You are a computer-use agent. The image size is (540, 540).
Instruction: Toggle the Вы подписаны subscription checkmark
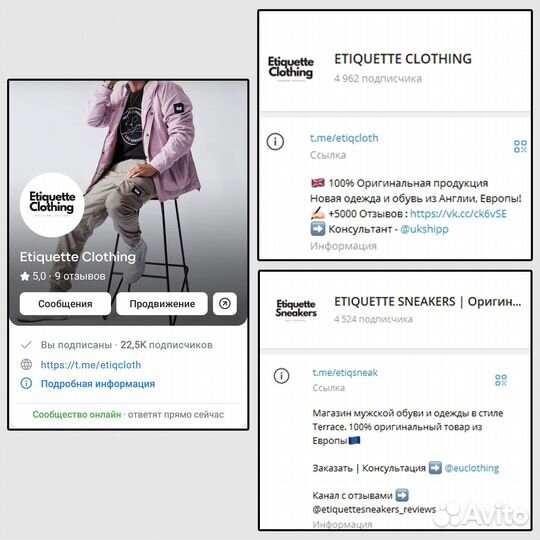pos(27,345)
